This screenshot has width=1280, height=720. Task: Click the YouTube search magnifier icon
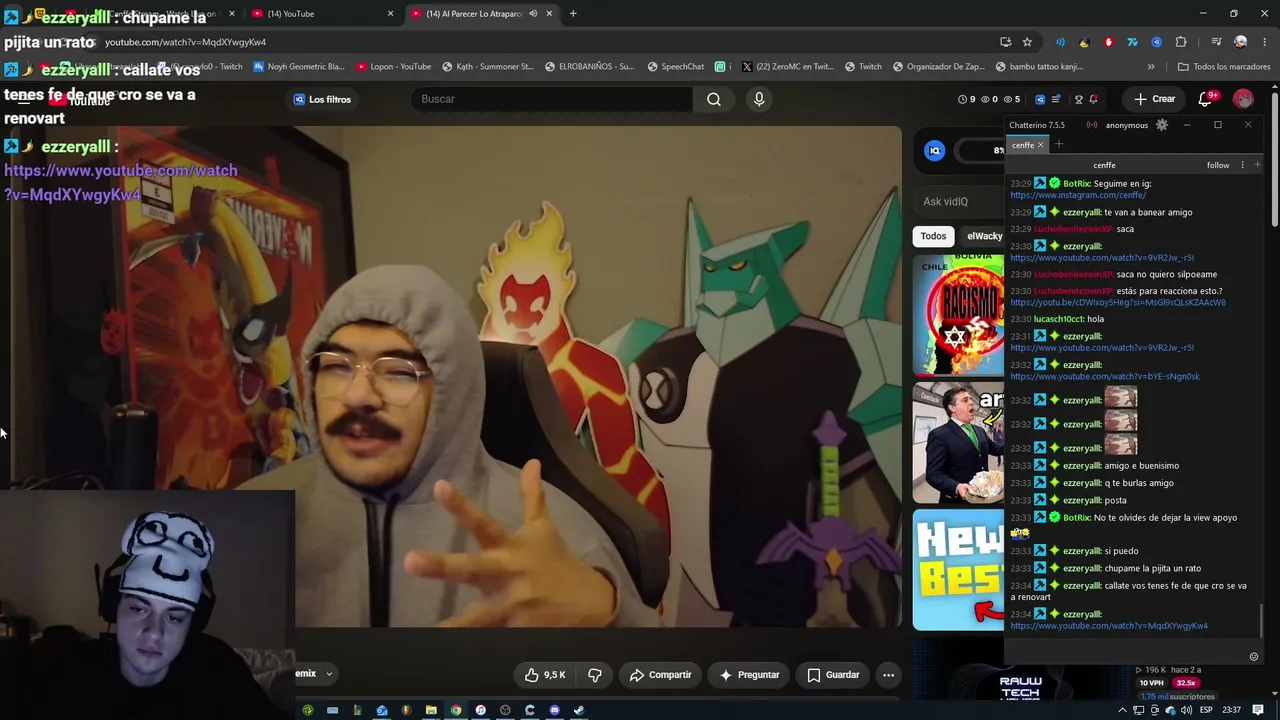point(714,99)
